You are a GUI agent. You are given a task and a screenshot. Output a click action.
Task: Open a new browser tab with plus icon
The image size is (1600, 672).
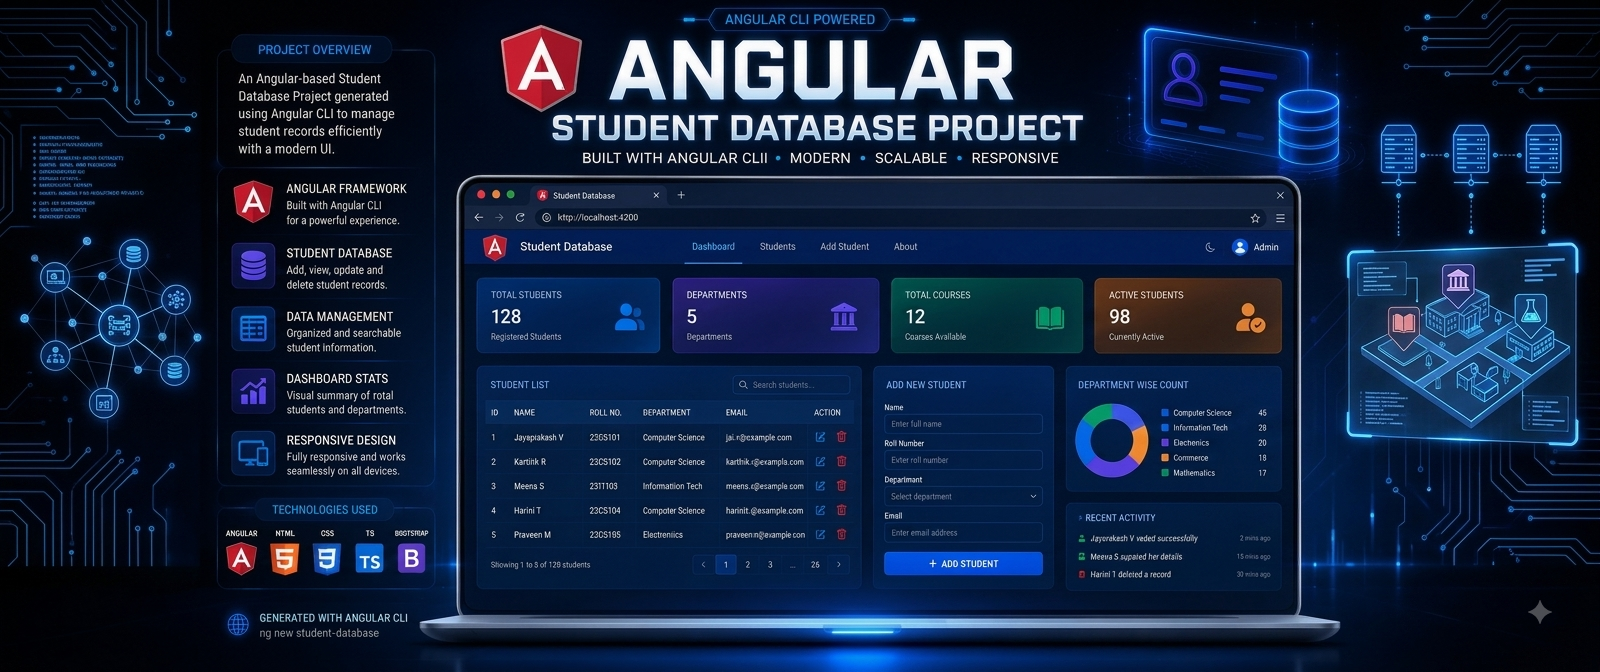point(681,195)
